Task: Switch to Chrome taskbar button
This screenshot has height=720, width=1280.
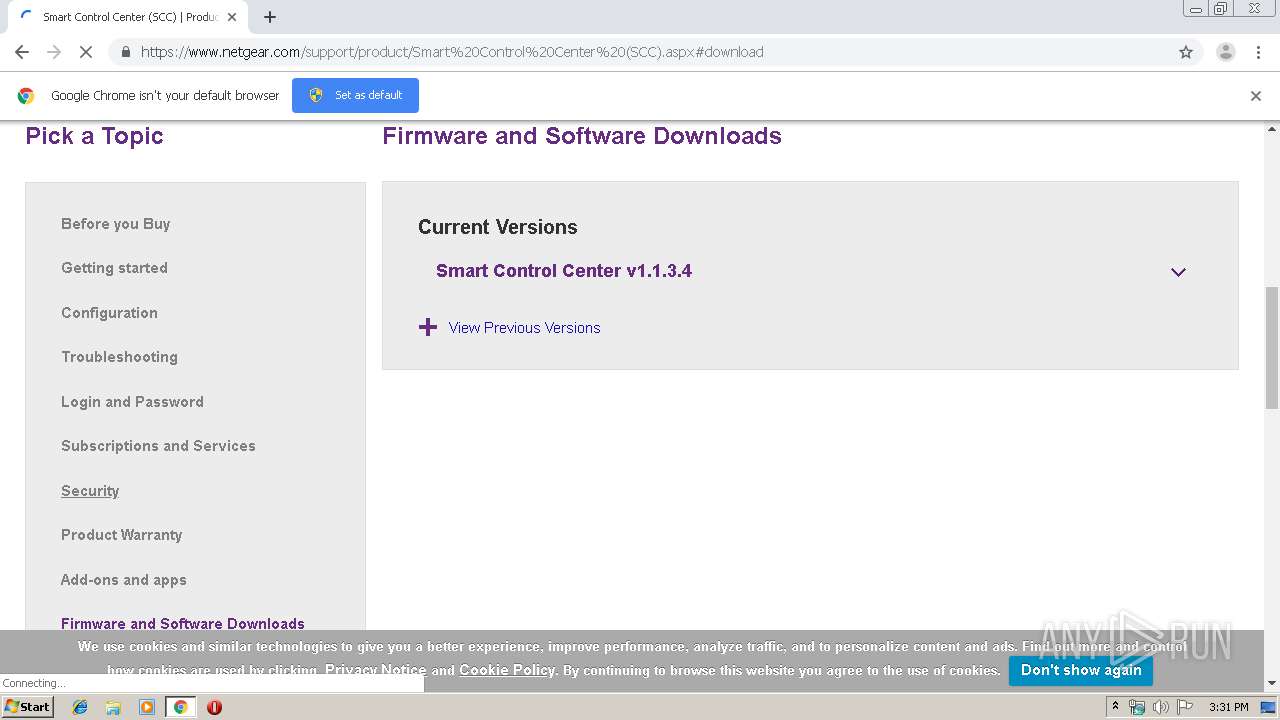Action: 180,707
